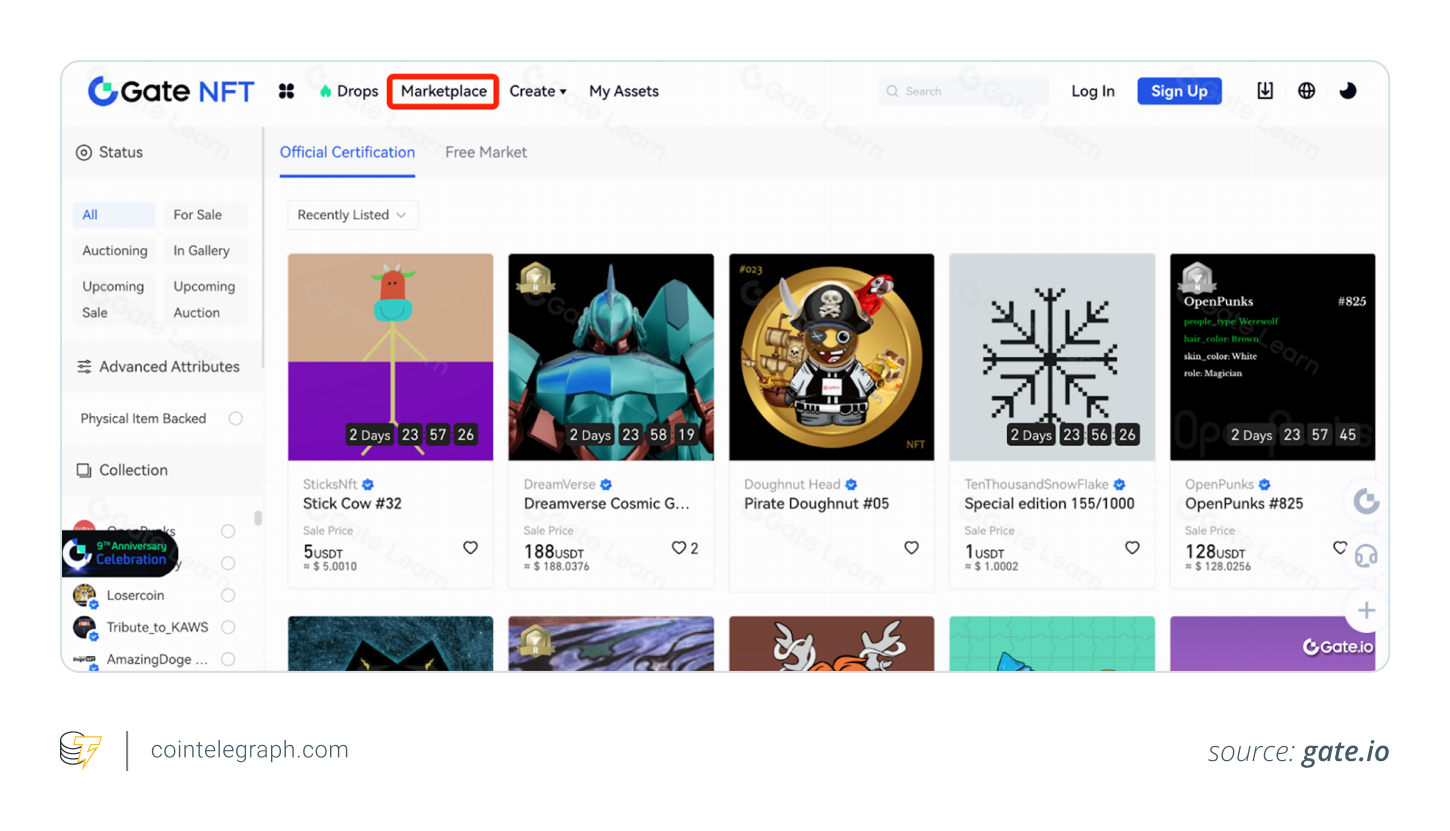Screen dimensions: 1450x831
Task: Switch to Official Certification tab
Action: 347,152
